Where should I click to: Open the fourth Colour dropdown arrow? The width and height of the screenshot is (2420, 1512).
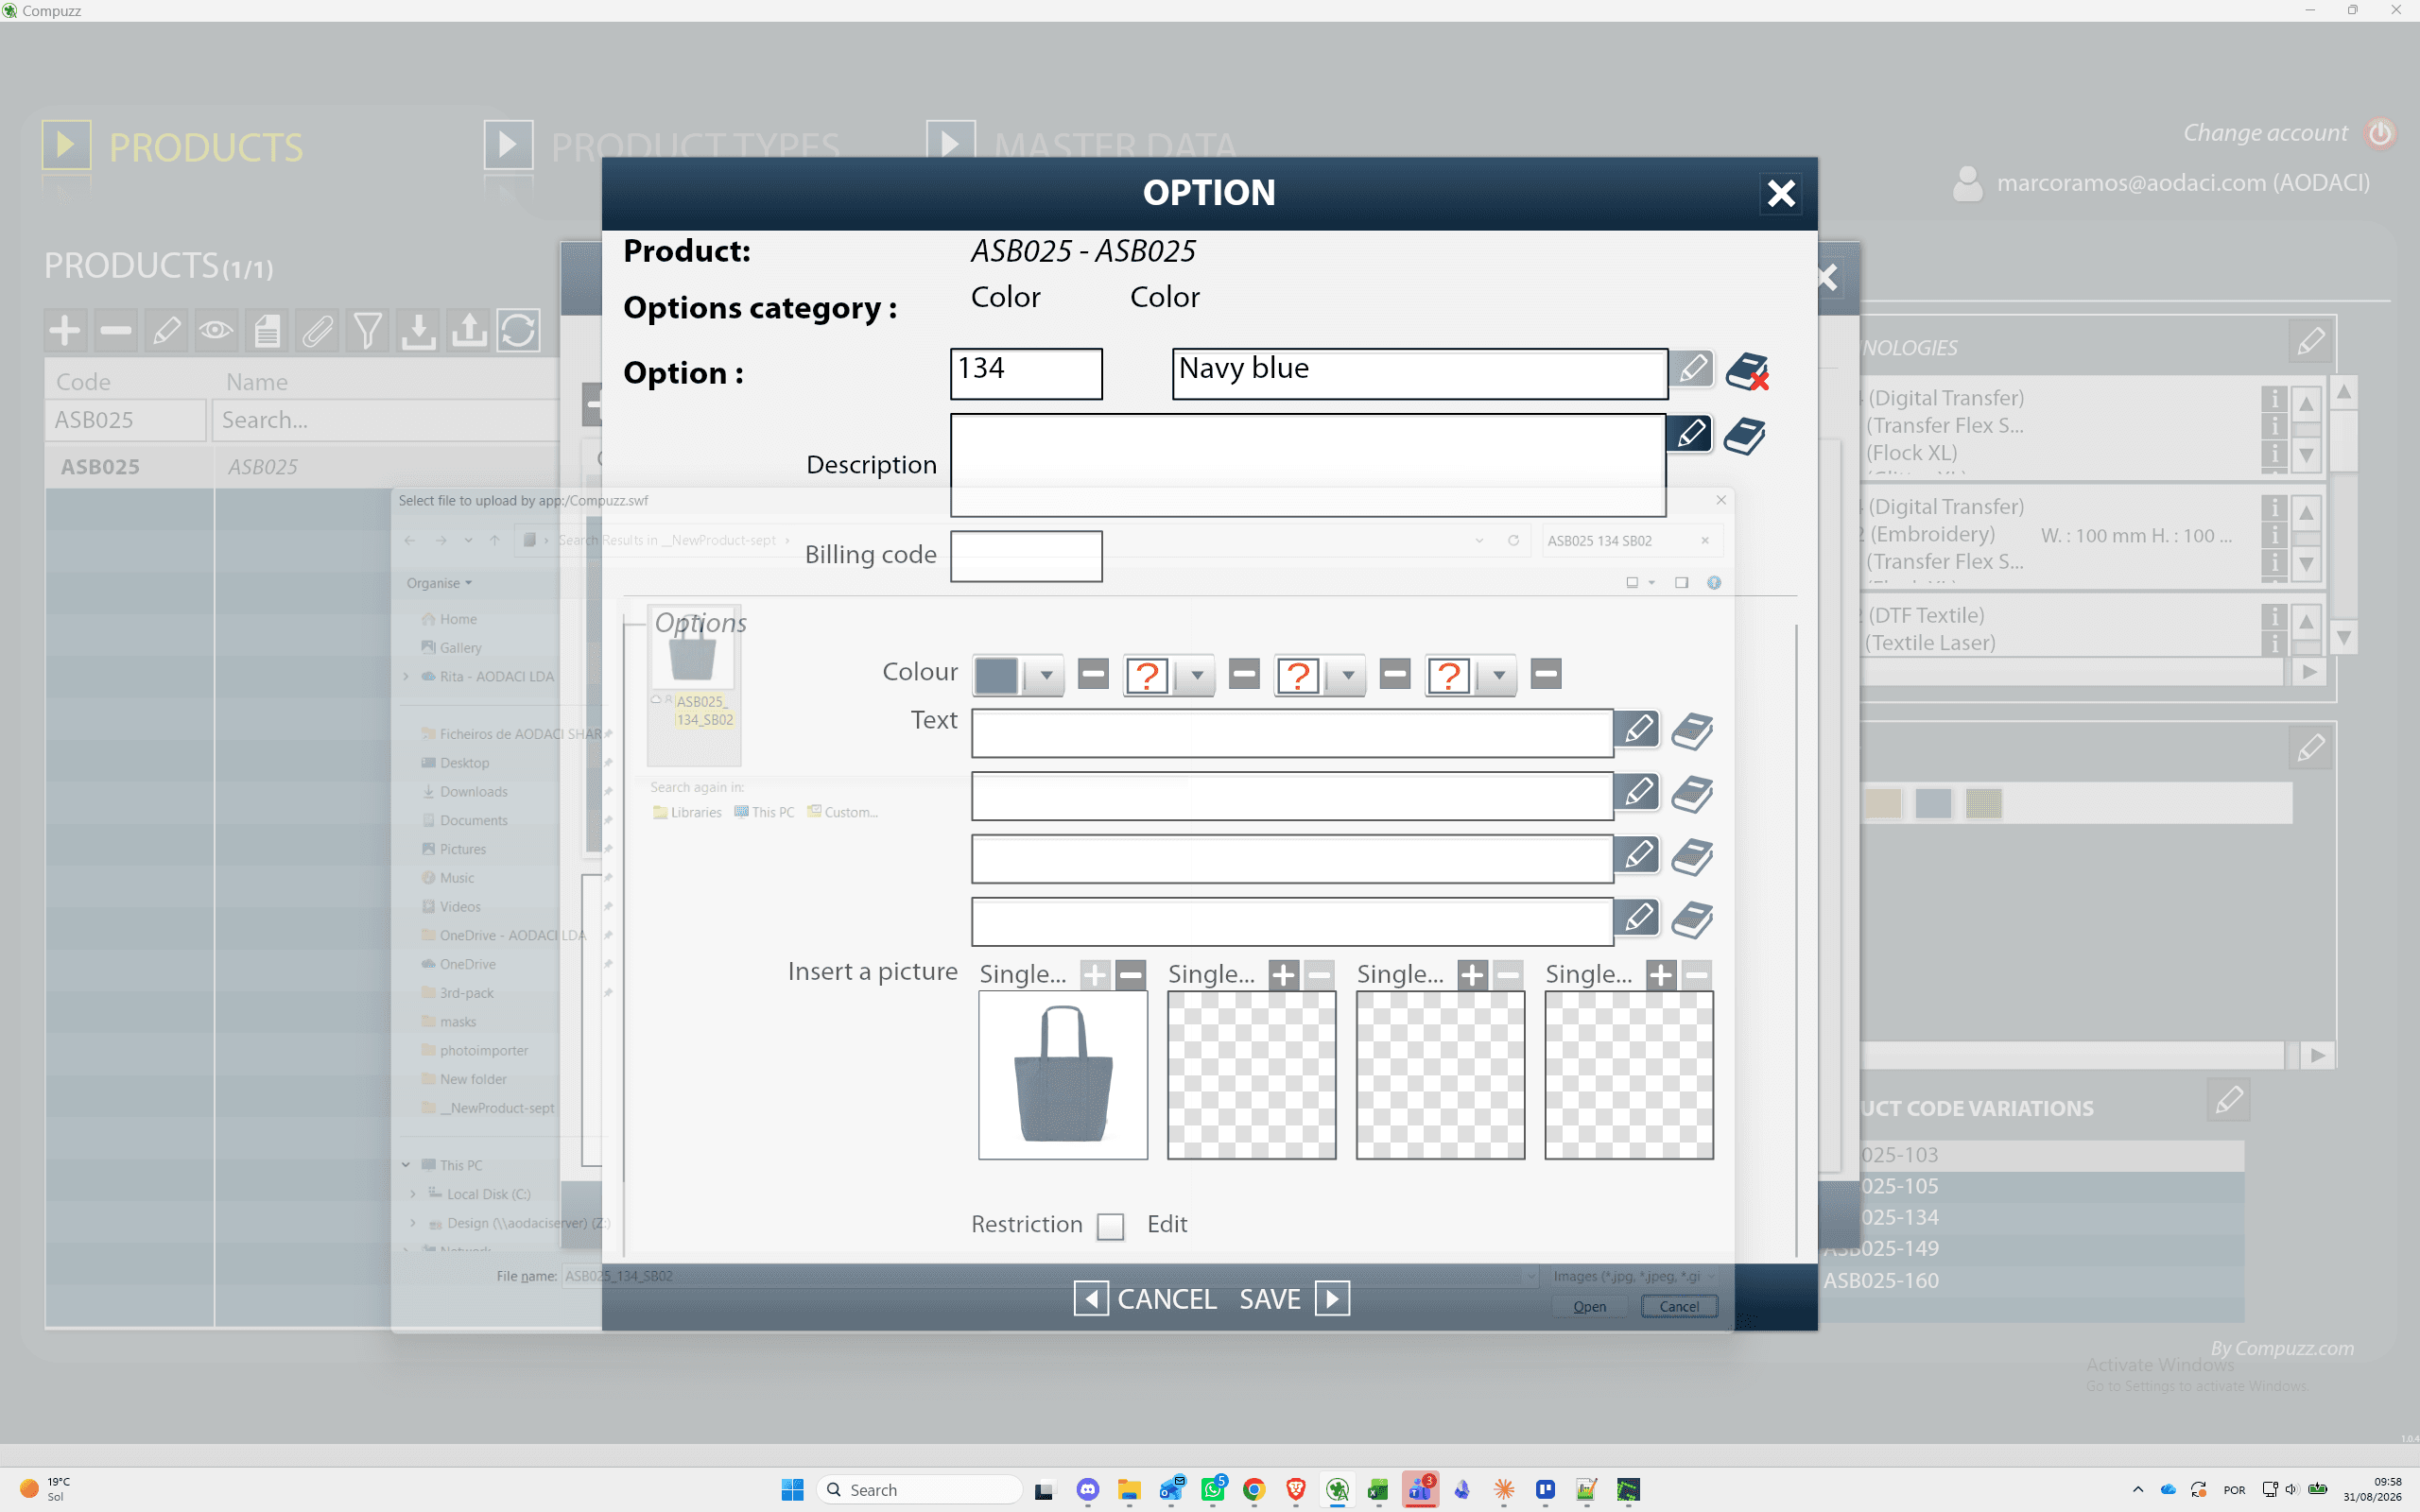click(x=1499, y=676)
